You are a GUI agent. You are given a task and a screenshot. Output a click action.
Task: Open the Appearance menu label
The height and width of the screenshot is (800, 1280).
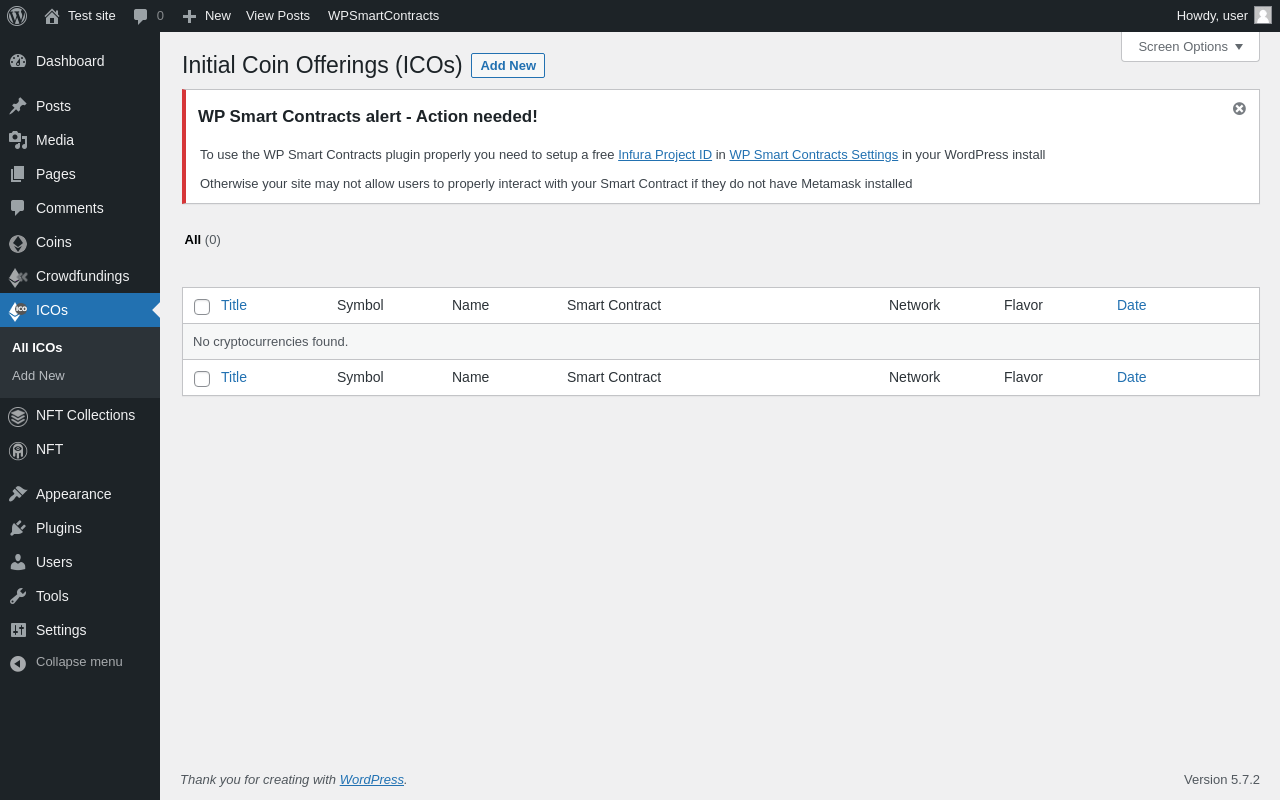click(x=74, y=494)
